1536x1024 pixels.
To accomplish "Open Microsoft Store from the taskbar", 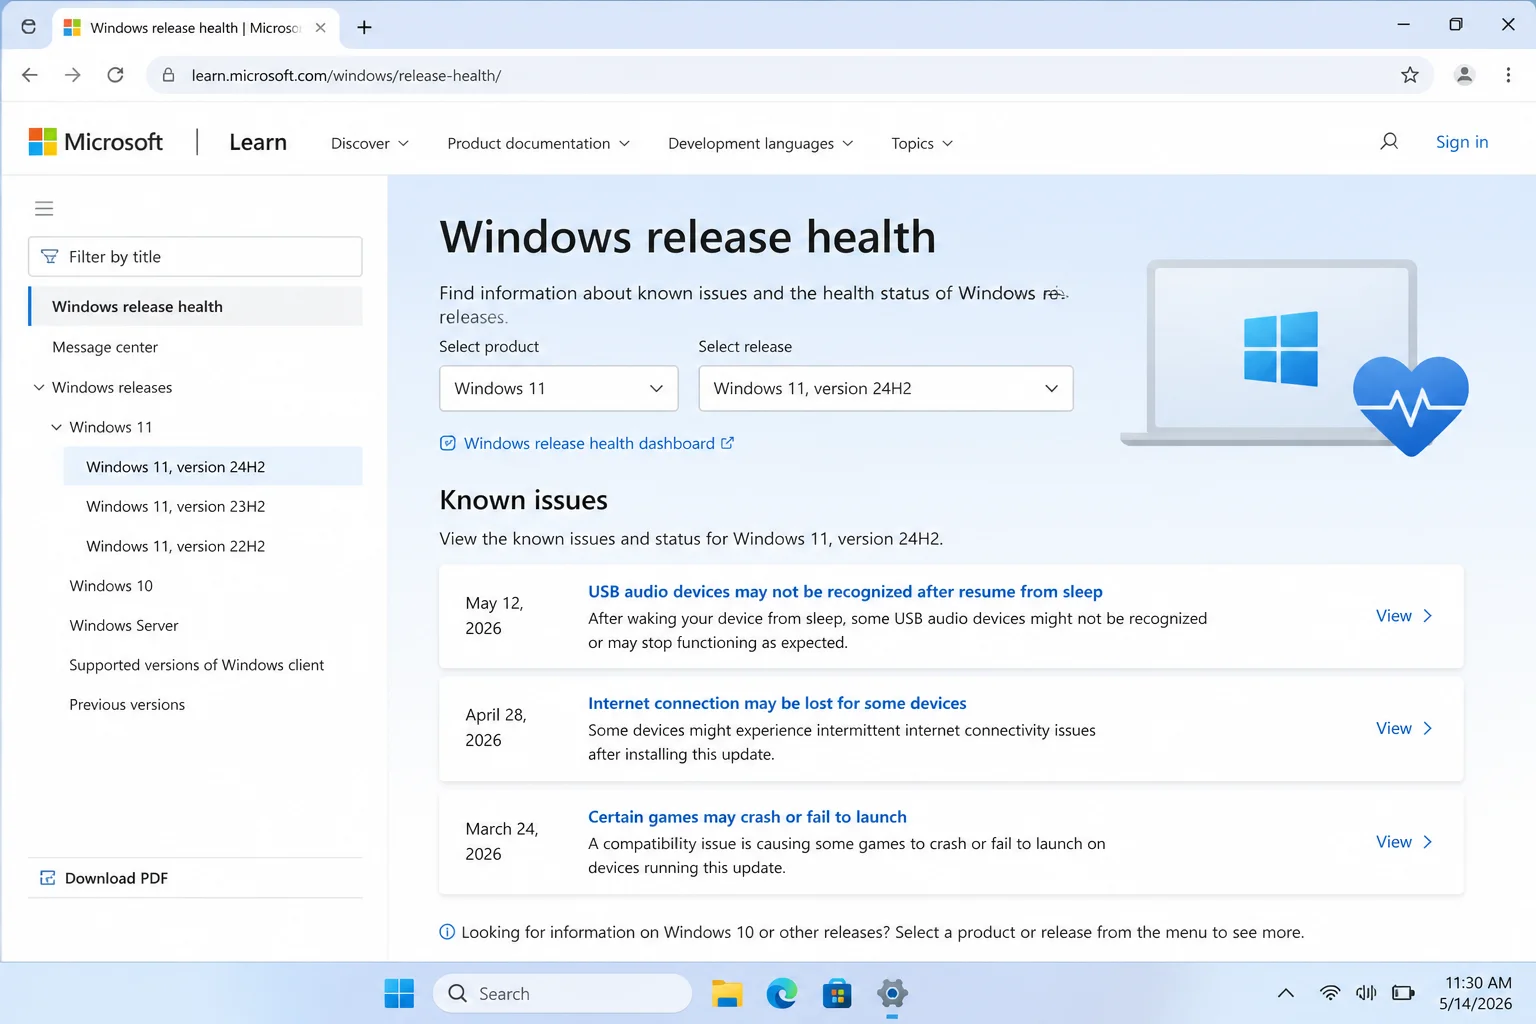I will pyautogui.click(x=837, y=993).
